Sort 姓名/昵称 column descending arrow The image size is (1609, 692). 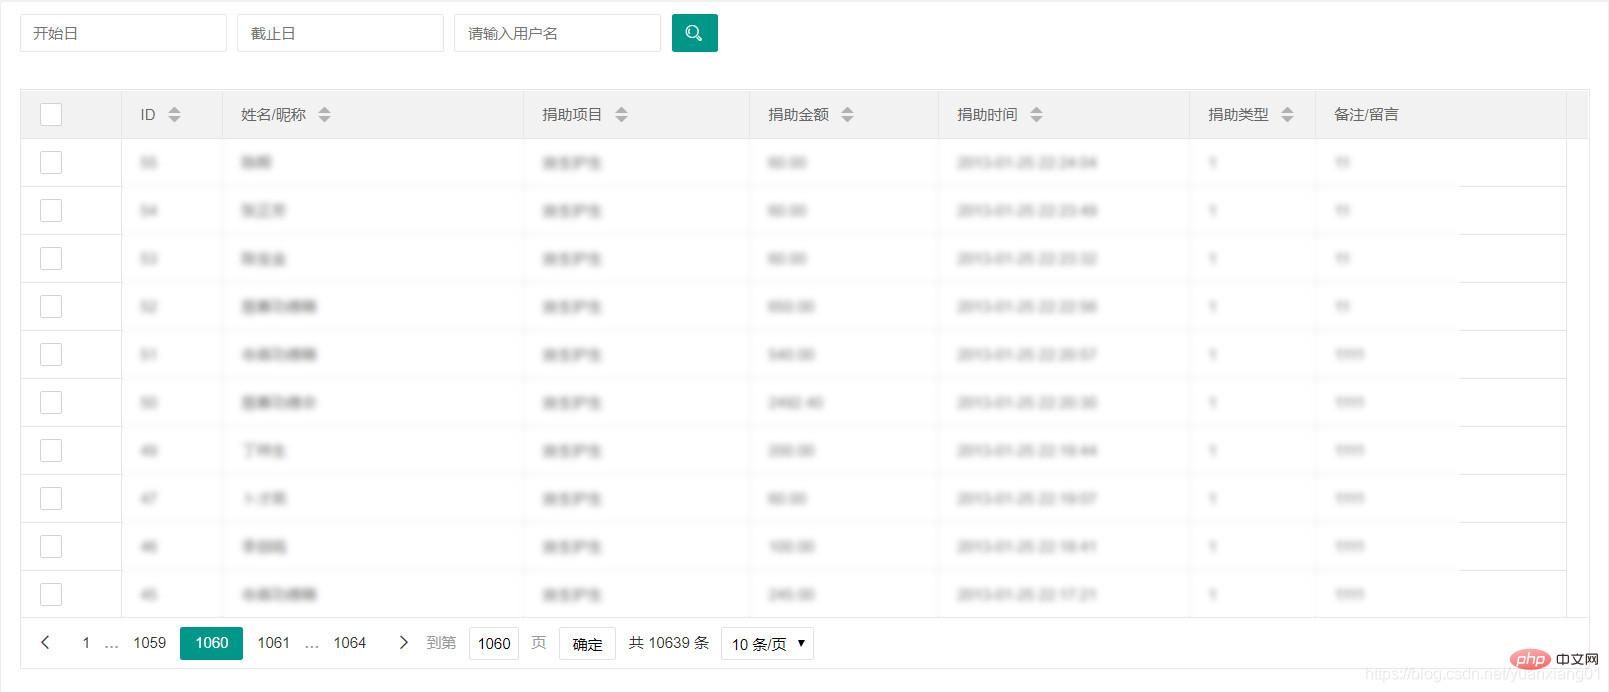[324, 119]
